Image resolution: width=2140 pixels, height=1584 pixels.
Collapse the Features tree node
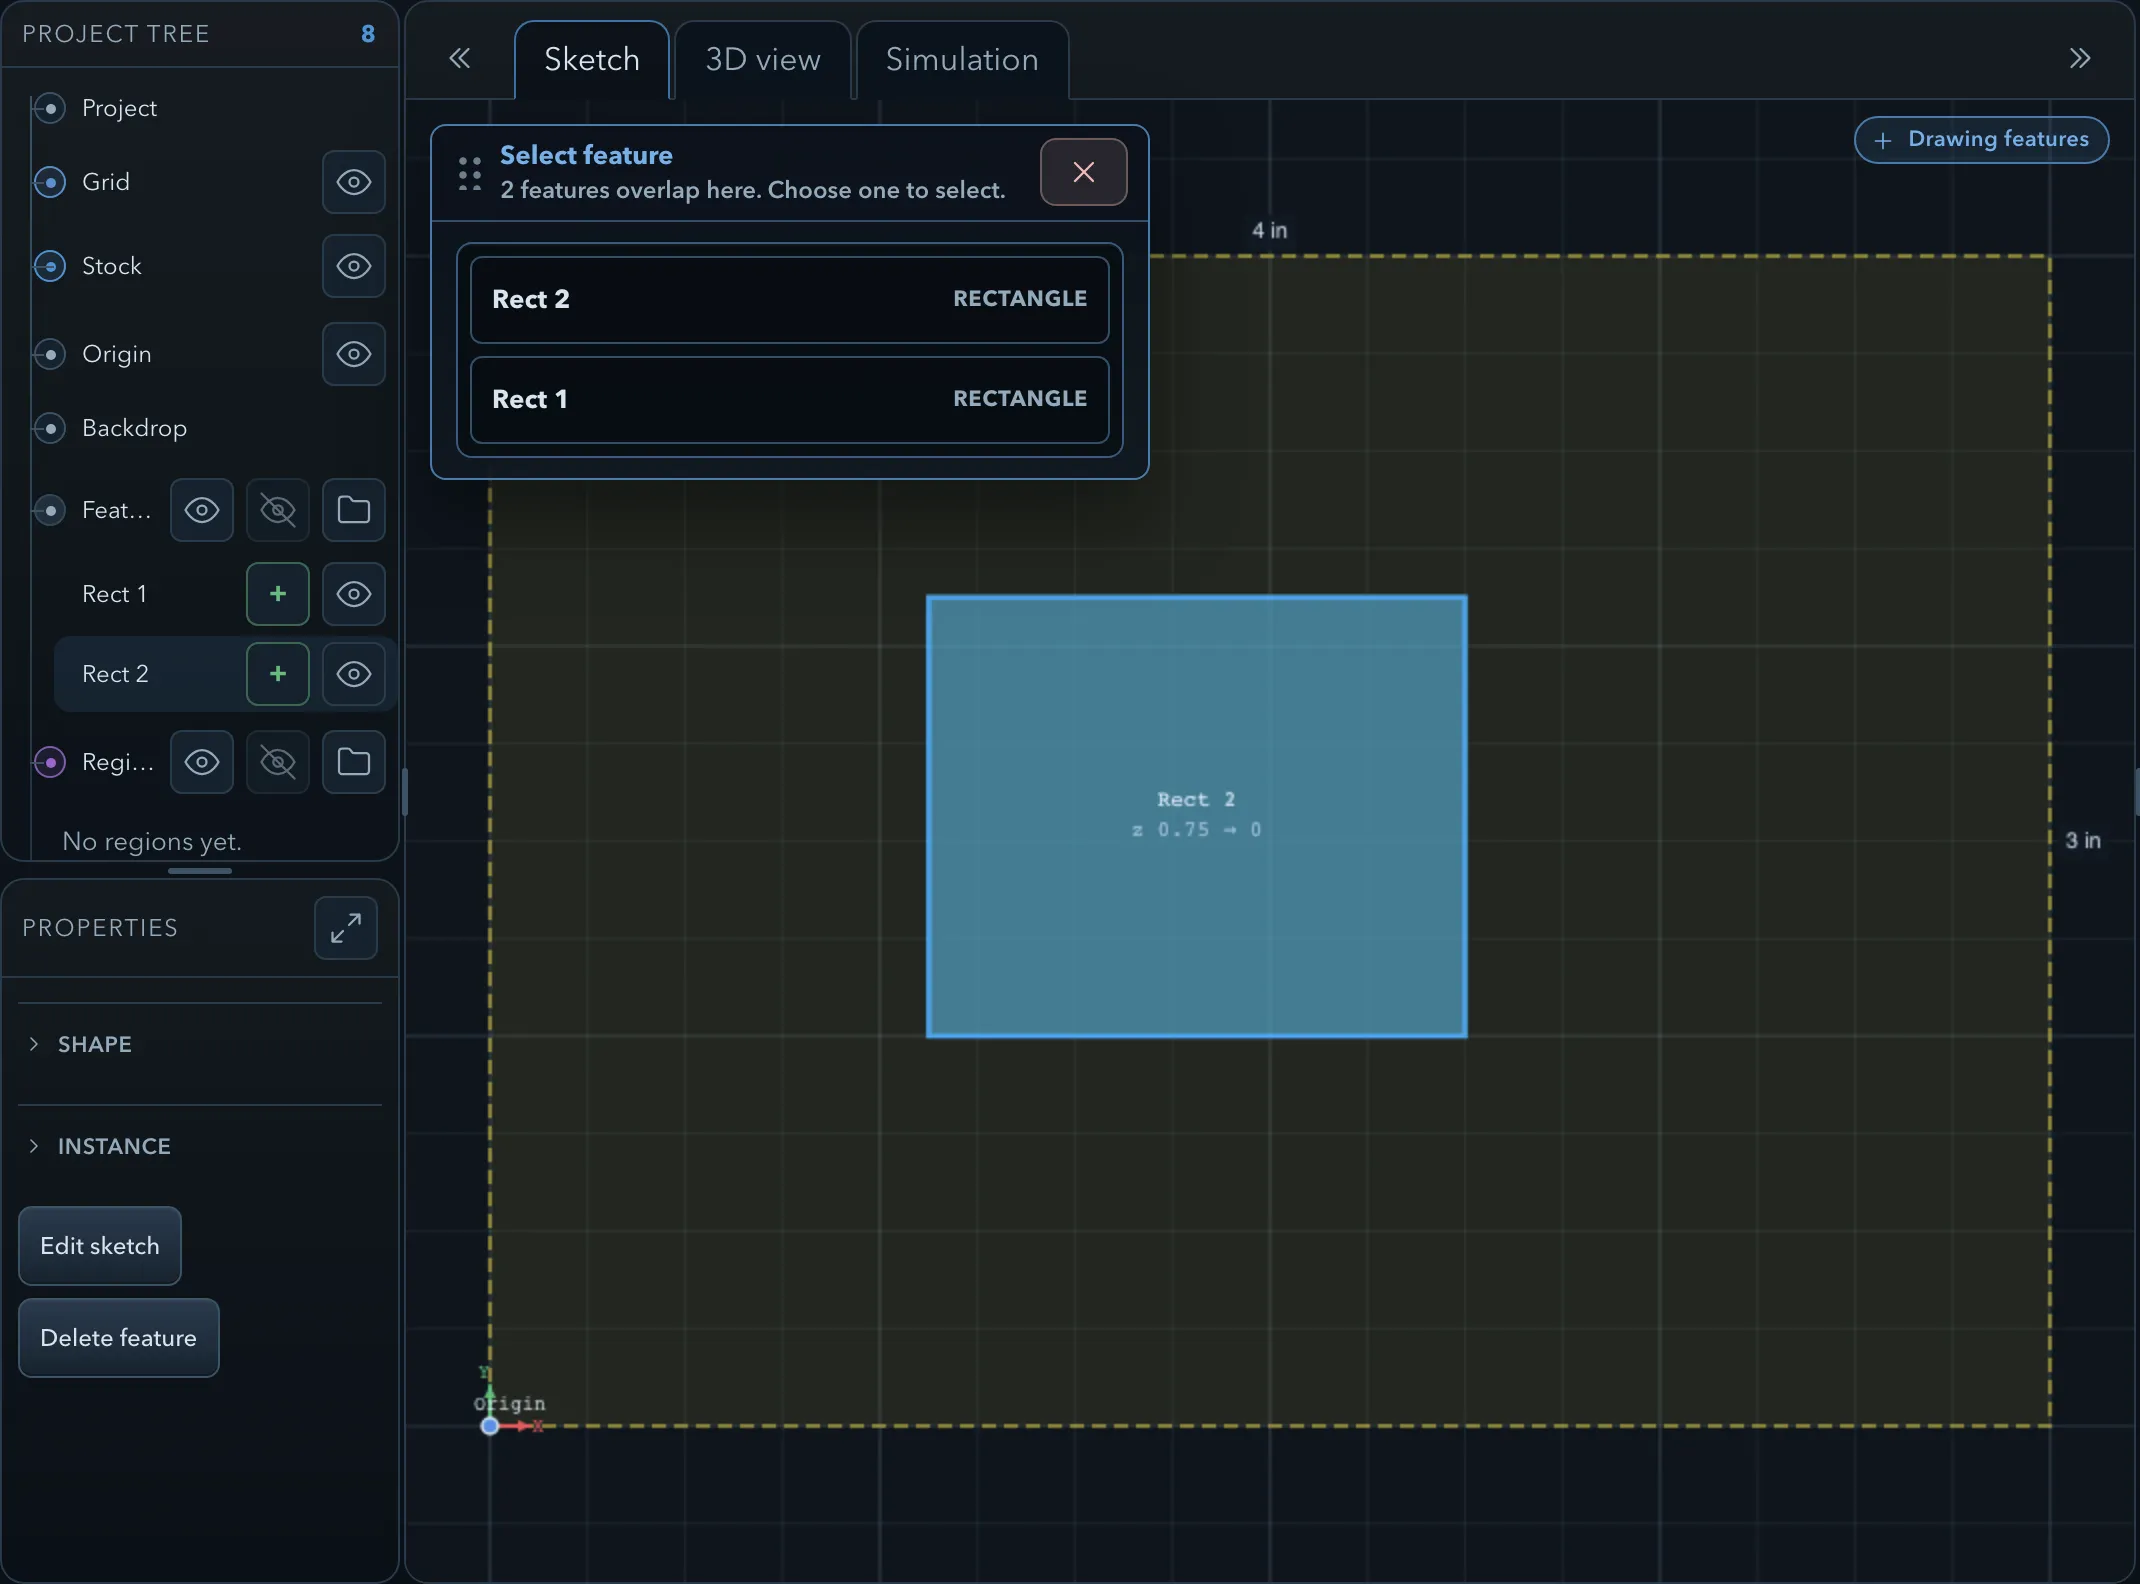click(x=50, y=510)
